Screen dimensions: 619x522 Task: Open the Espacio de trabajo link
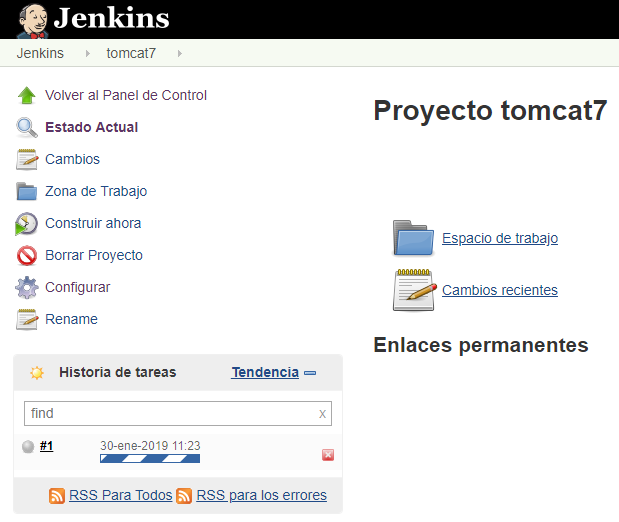click(x=500, y=238)
